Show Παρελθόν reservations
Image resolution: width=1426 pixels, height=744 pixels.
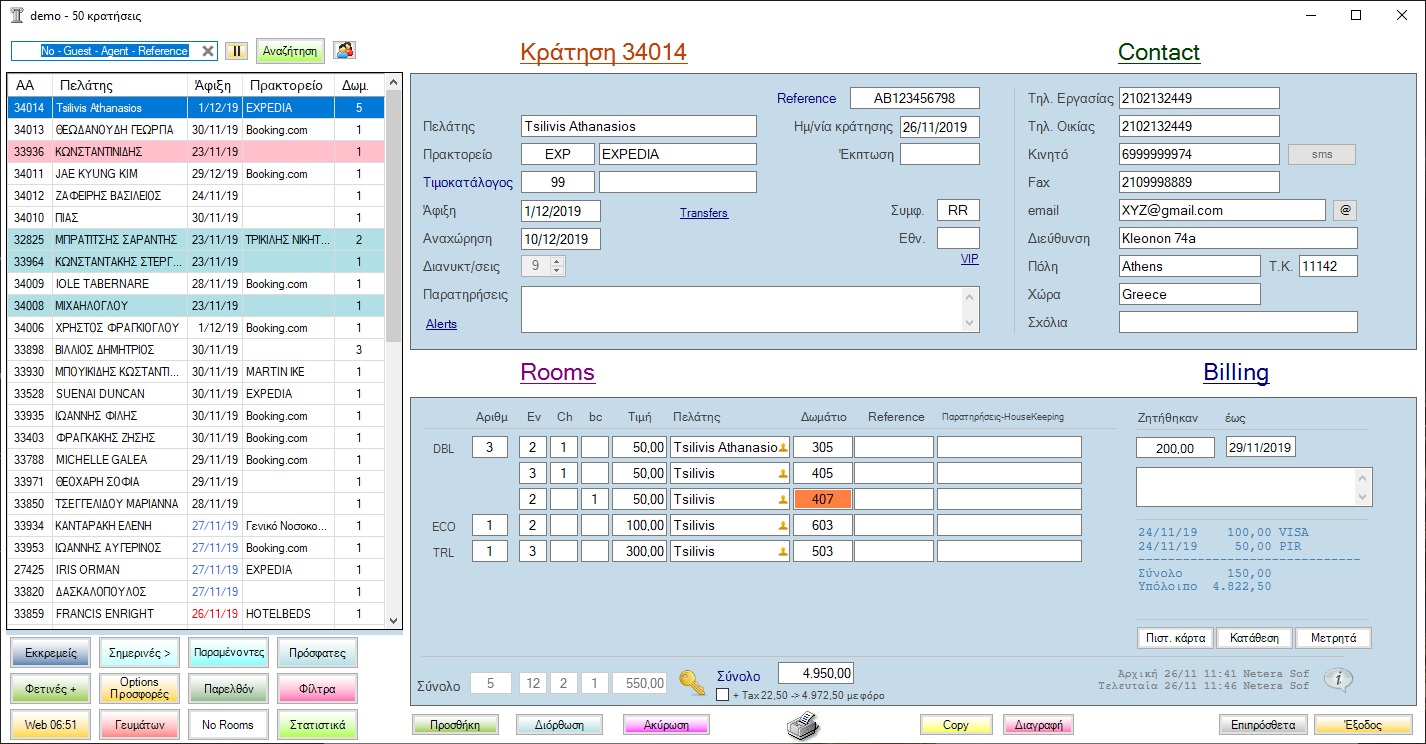(x=228, y=689)
